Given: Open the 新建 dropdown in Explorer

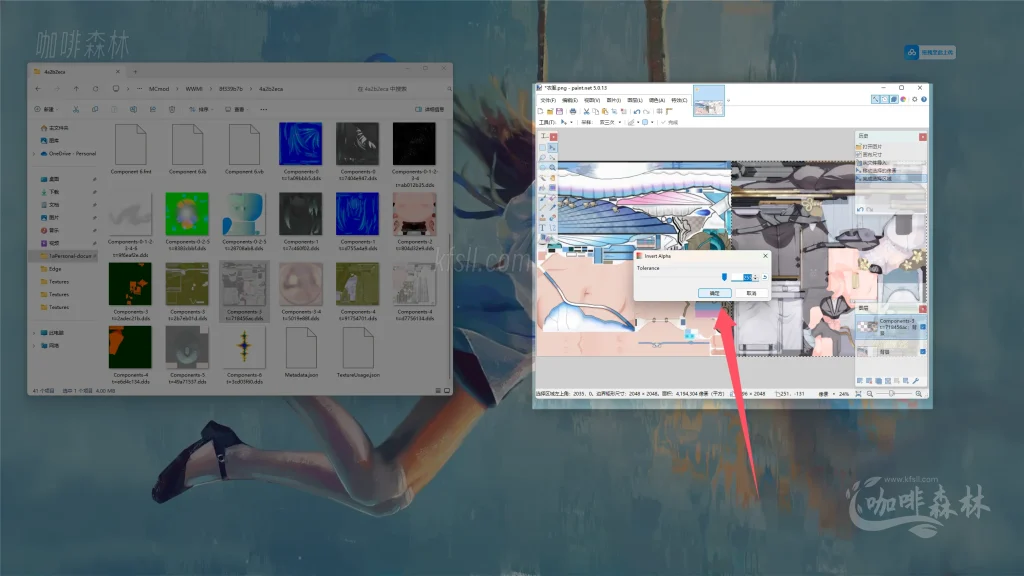Looking at the screenshot, I should click(x=46, y=109).
